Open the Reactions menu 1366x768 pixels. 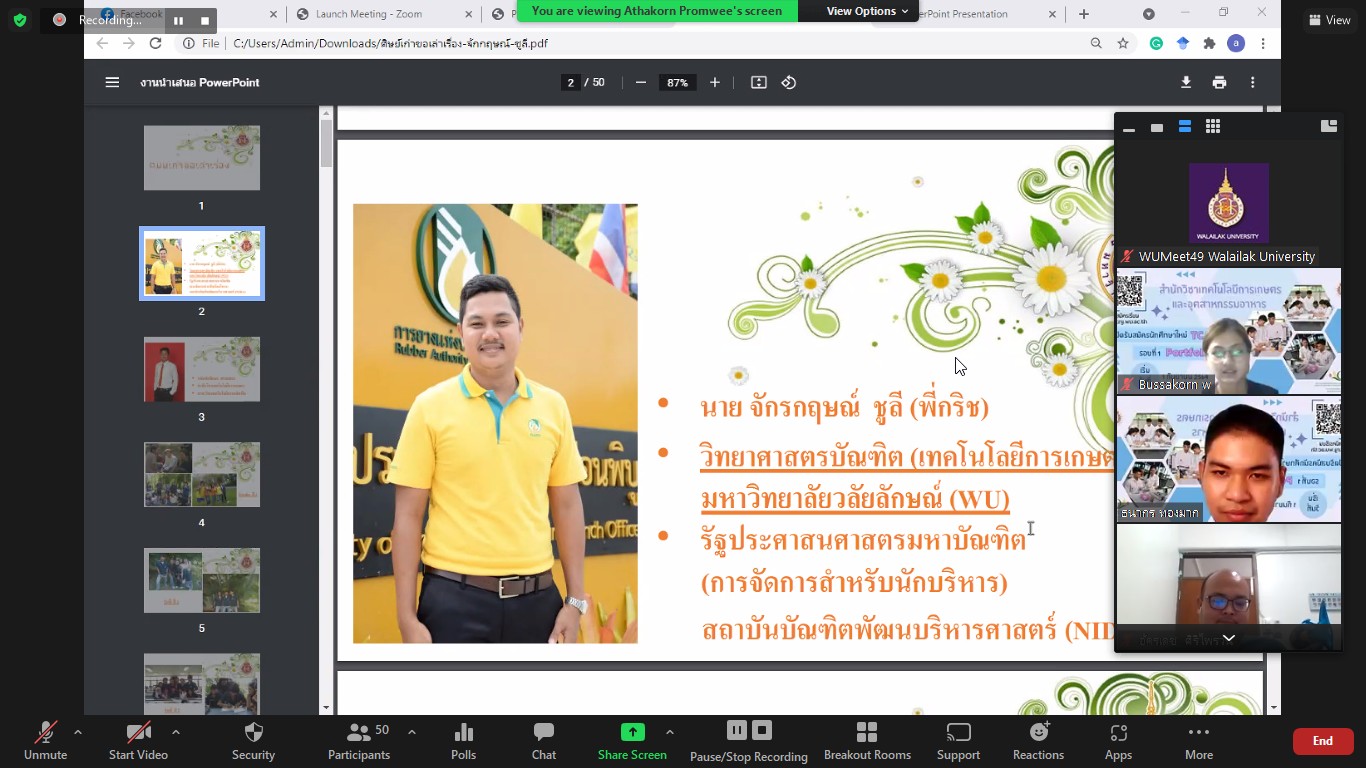point(1038,741)
